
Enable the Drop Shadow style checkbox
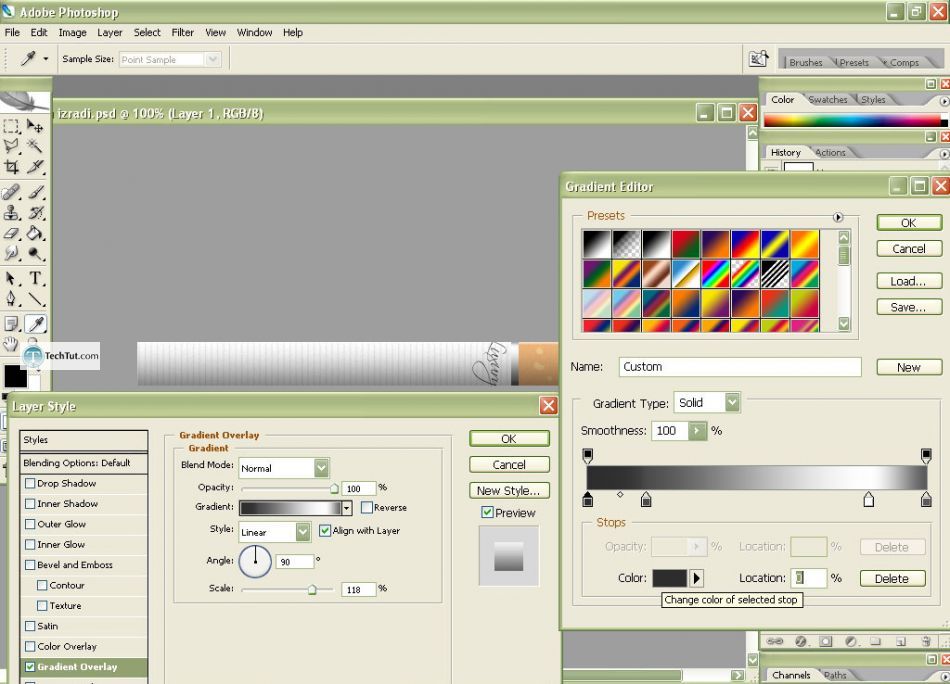30,484
